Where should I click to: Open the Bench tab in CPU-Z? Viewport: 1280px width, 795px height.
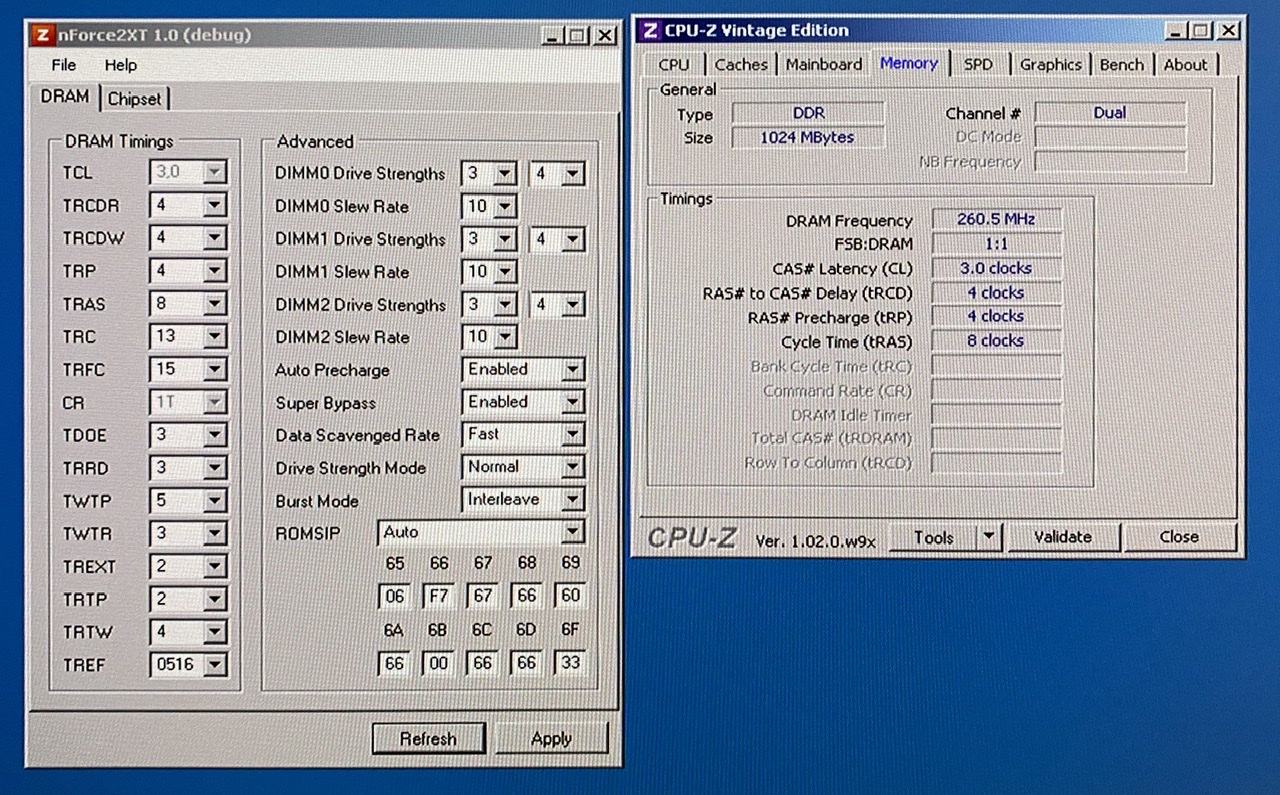[x=1122, y=65]
